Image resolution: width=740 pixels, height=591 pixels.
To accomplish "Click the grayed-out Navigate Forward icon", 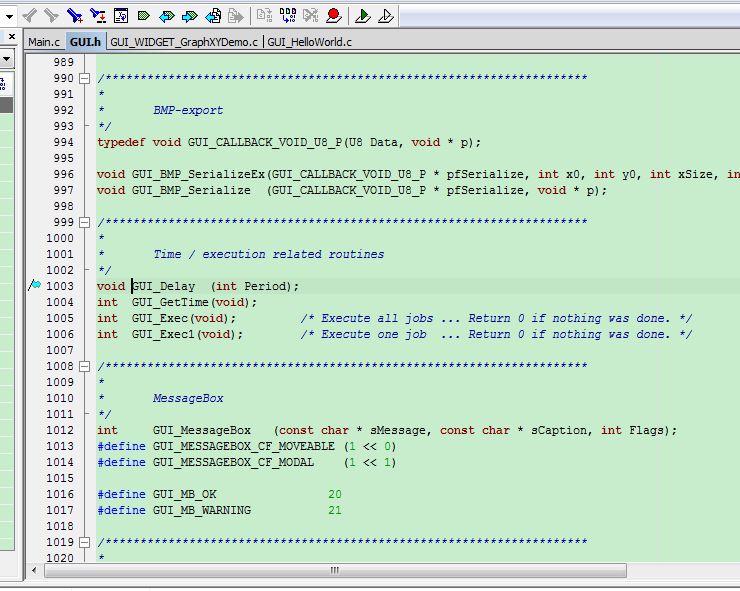I will pyautogui.click(x=235, y=16).
